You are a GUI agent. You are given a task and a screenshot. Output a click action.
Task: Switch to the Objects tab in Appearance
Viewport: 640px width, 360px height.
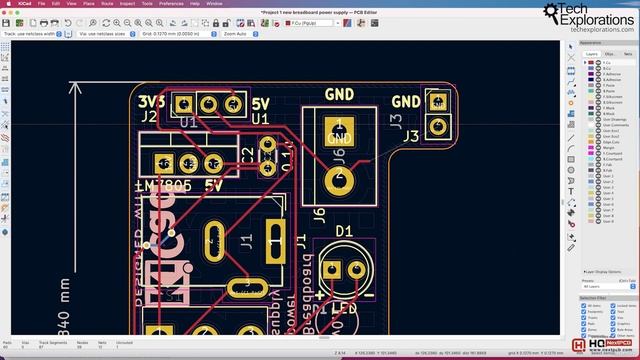pos(609,54)
